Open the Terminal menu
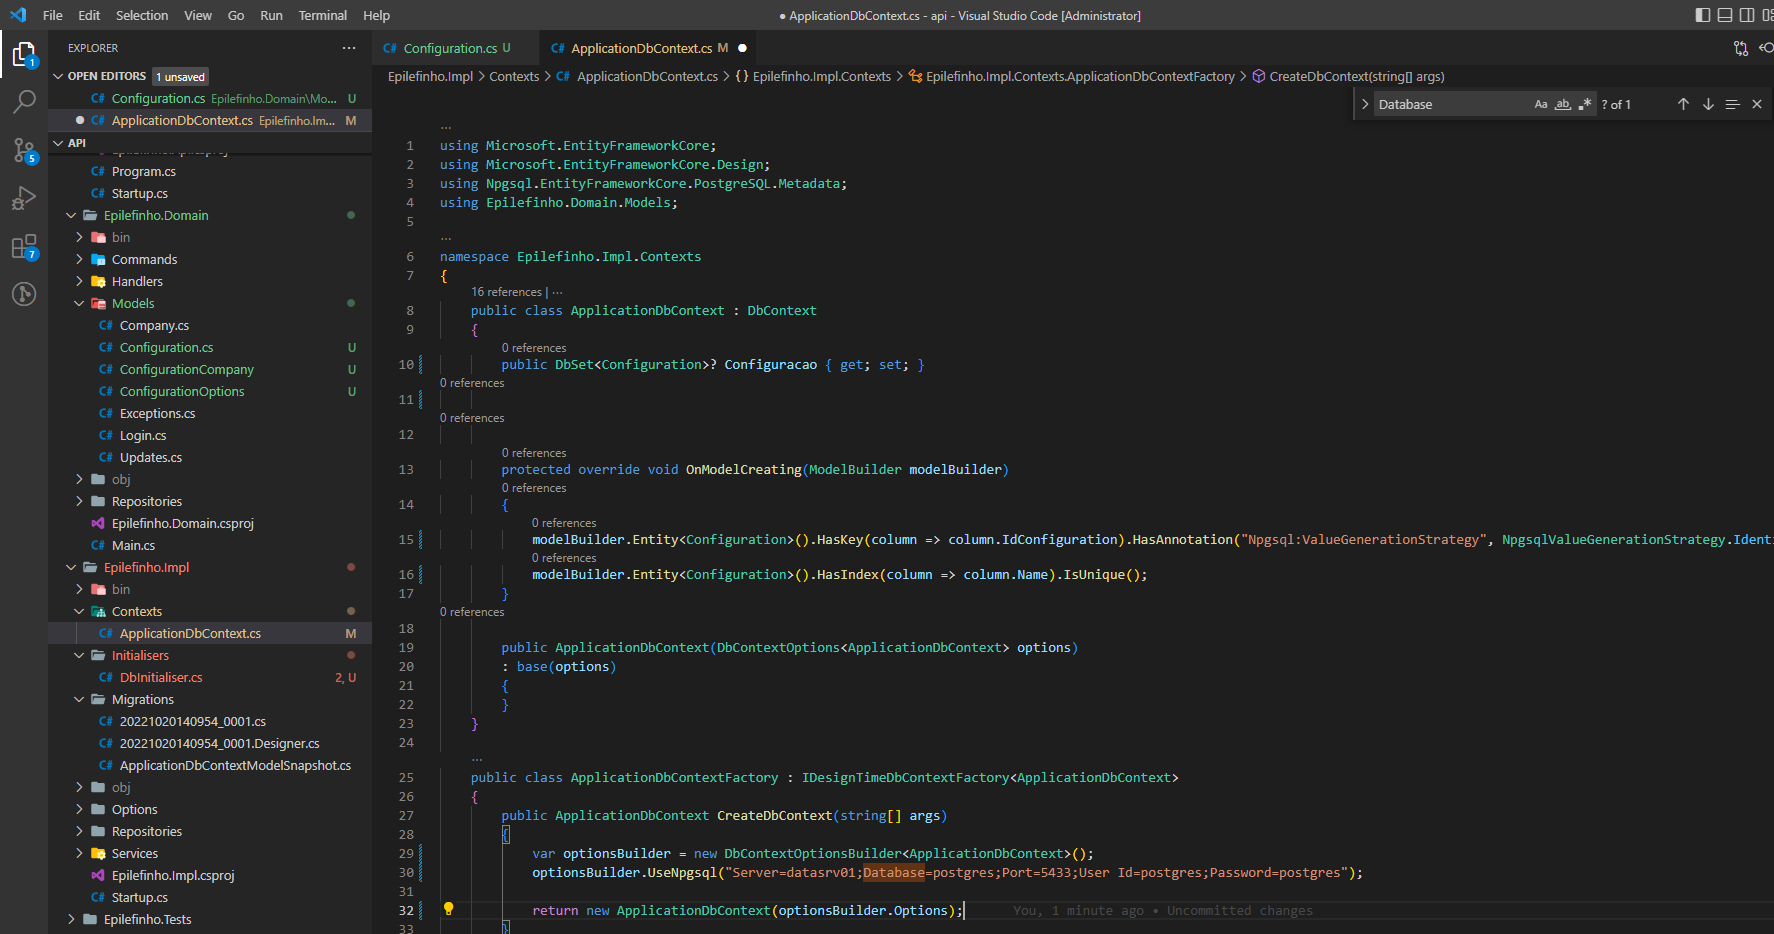 pyautogui.click(x=322, y=15)
